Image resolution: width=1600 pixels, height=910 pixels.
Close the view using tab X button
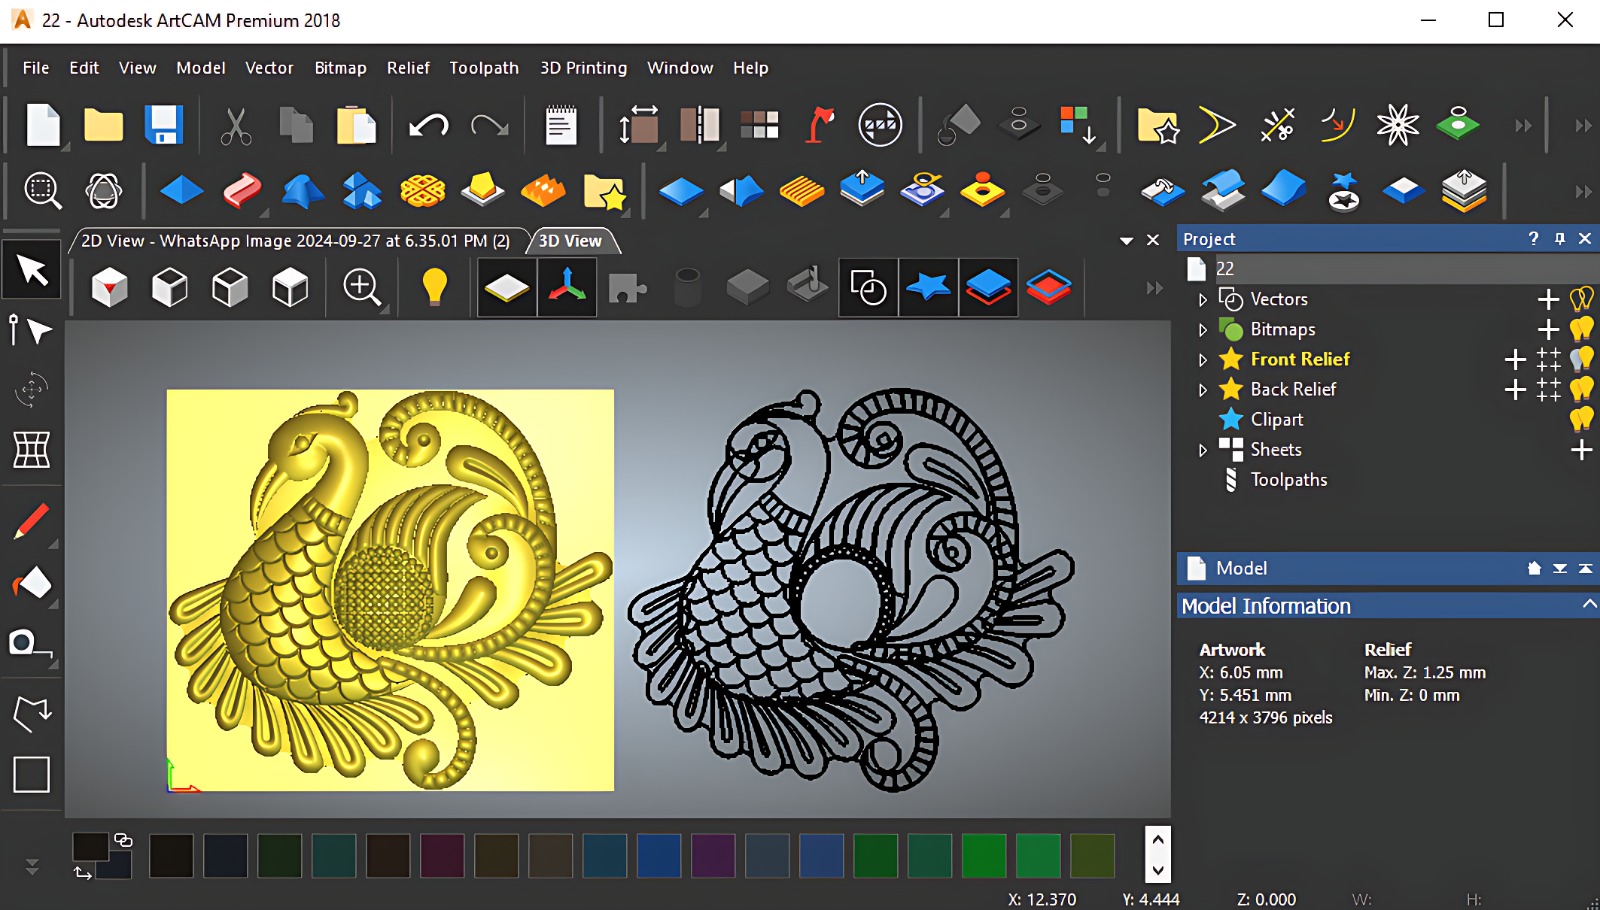coord(1153,240)
